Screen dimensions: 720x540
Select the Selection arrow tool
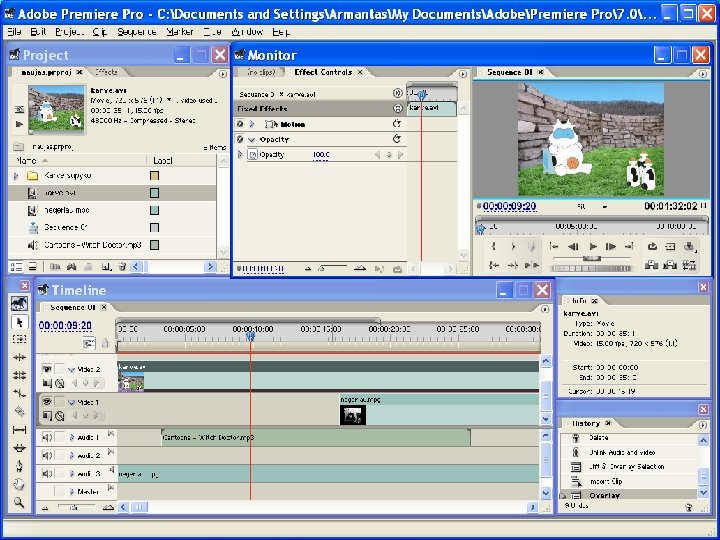click(19, 322)
